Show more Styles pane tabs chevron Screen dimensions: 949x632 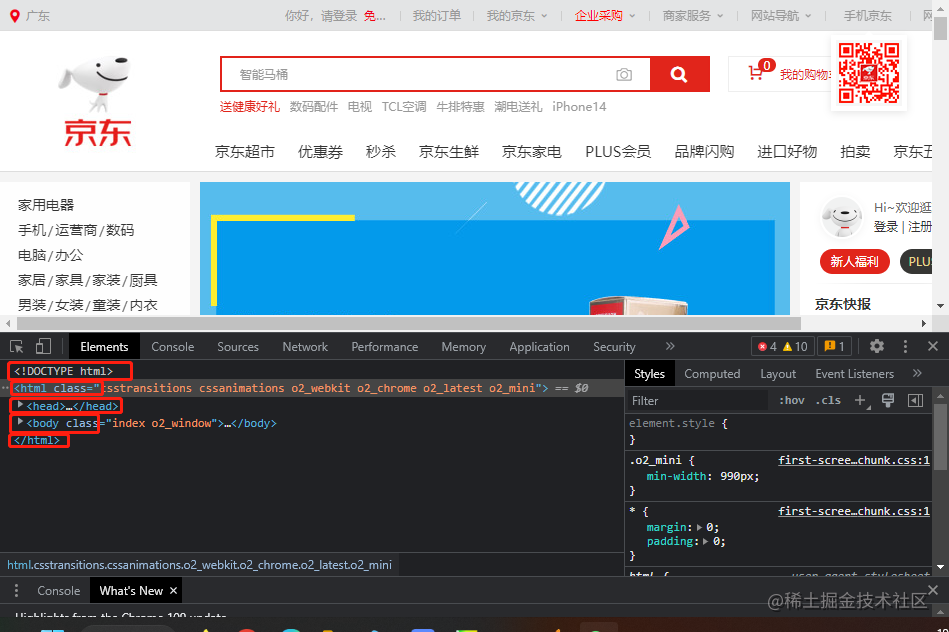[x=917, y=374]
